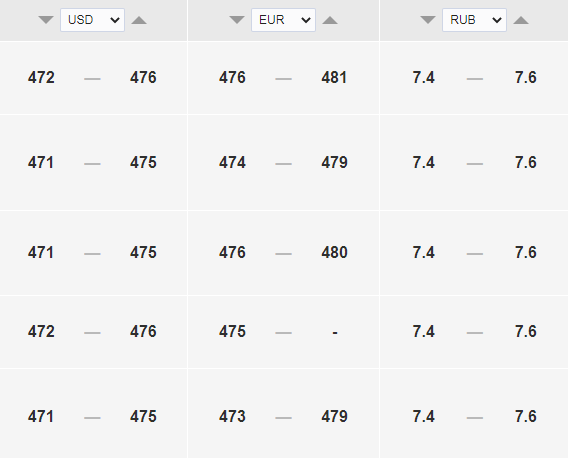Sort USD column descending with down arrow
Viewport: 568px width, 458px height.
point(46,20)
